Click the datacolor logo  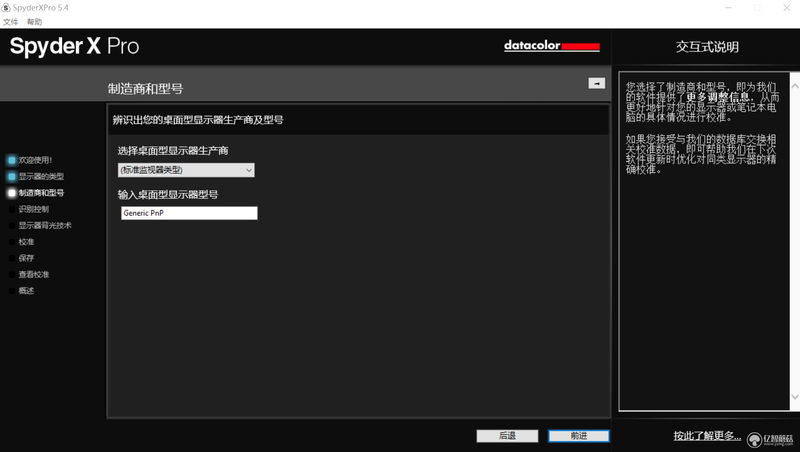[x=552, y=46]
